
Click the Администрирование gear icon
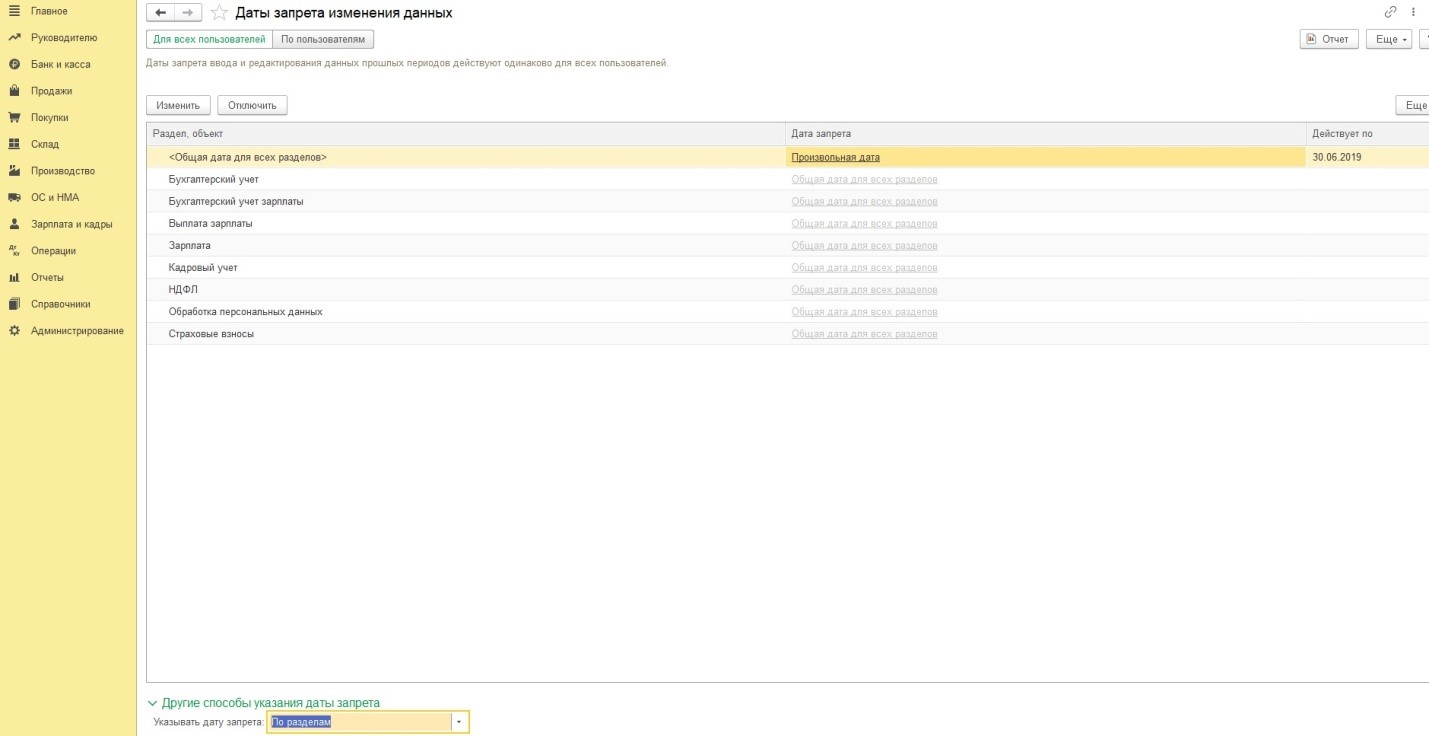coord(14,331)
